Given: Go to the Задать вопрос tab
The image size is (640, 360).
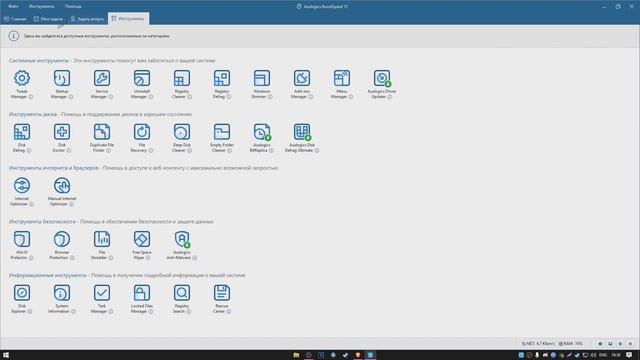Looking at the screenshot, I should point(87,19).
